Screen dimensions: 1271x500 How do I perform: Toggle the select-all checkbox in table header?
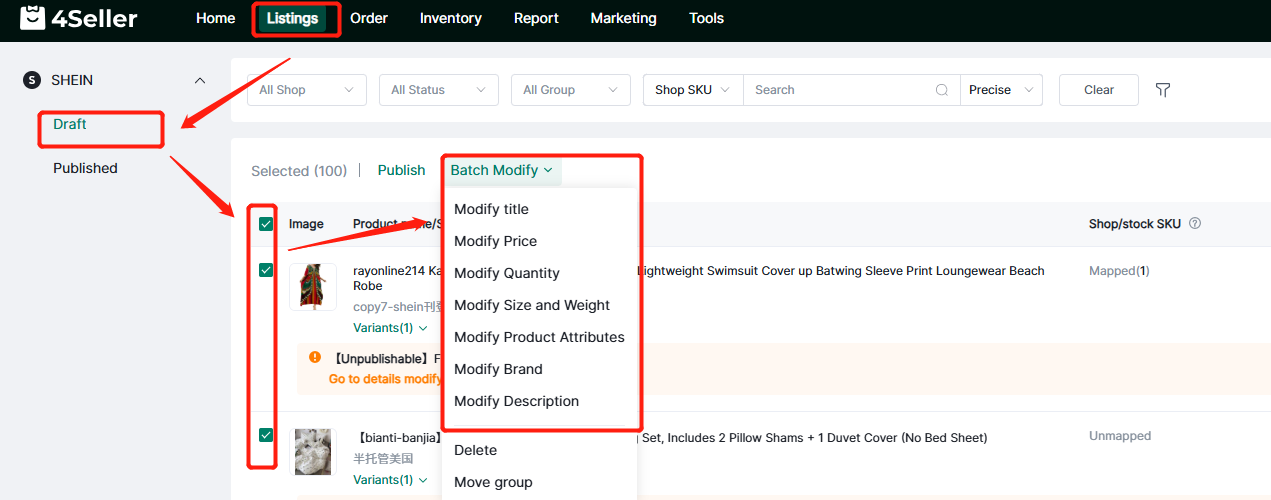(266, 224)
